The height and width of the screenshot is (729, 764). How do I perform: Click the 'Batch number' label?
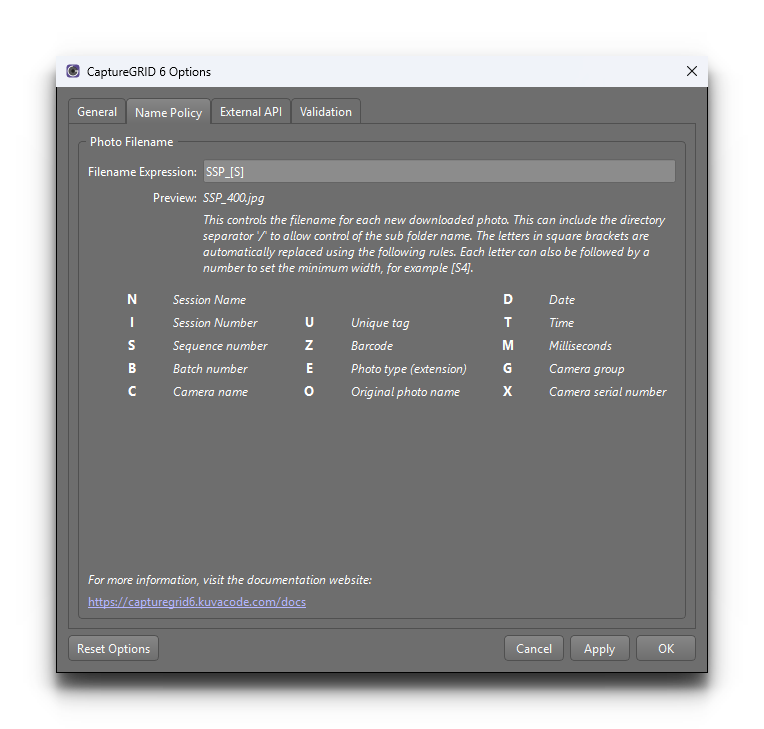[210, 369]
